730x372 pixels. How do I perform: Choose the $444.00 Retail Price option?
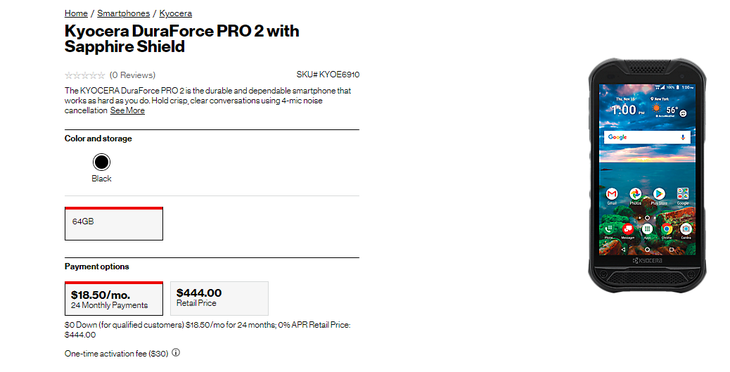(219, 298)
